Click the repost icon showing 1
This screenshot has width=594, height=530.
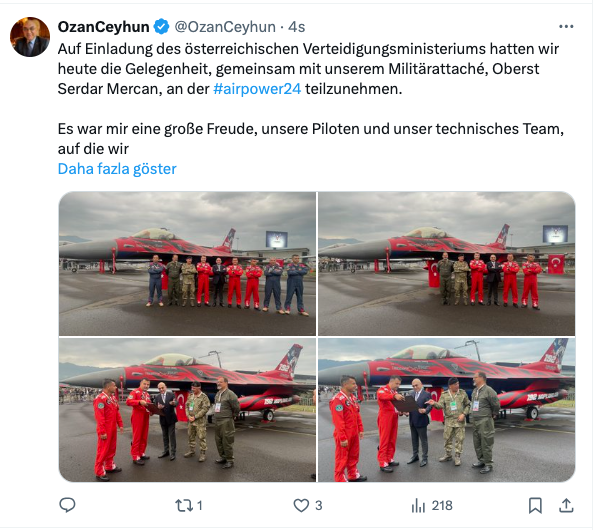click(x=184, y=505)
